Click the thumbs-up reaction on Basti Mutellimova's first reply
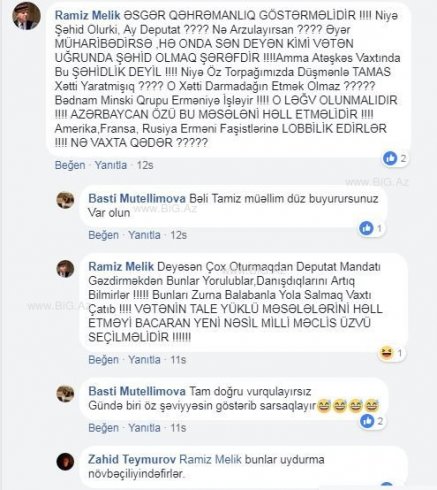Viewport: 437px width, 490px height. pyautogui.click(x=366, y=228)
